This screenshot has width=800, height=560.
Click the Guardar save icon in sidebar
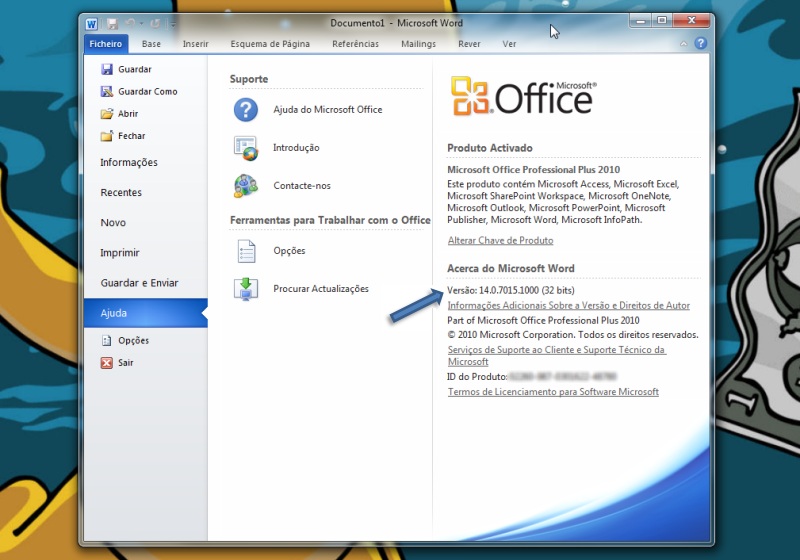pos(107,69)
